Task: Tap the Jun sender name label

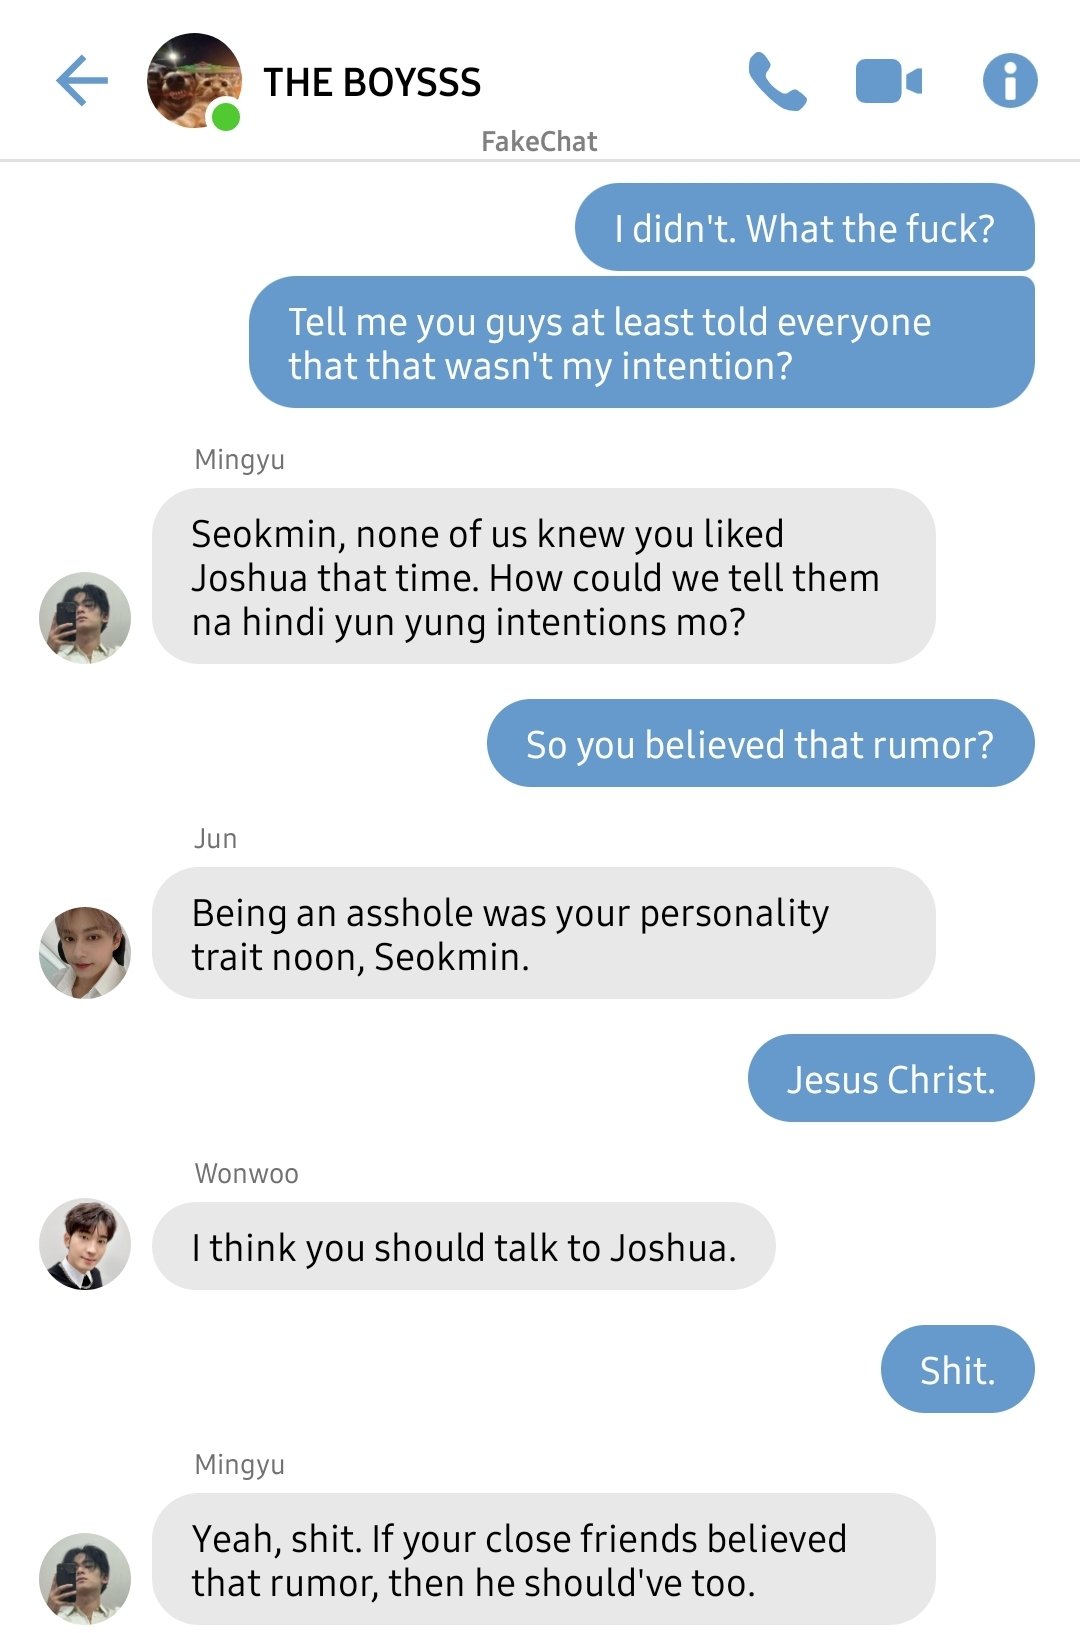Action: click(x=216, y=838)
